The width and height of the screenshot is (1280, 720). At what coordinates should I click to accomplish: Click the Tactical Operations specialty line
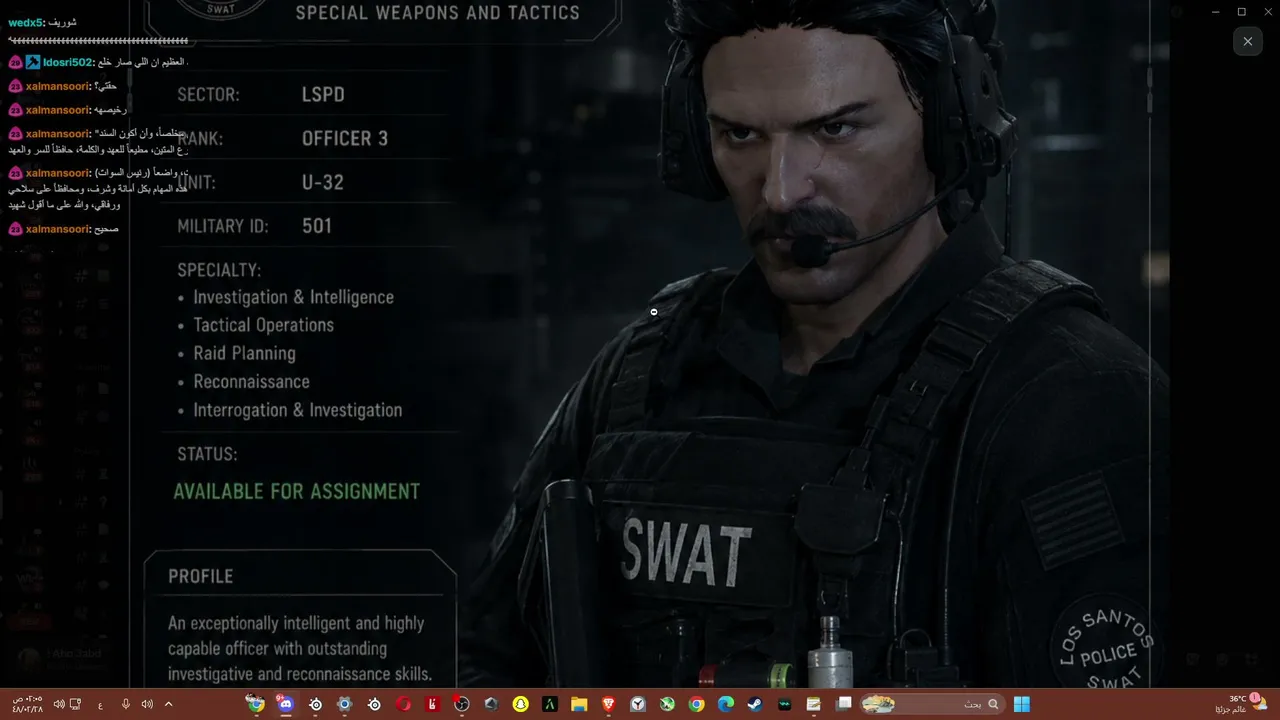pos(263,325)
